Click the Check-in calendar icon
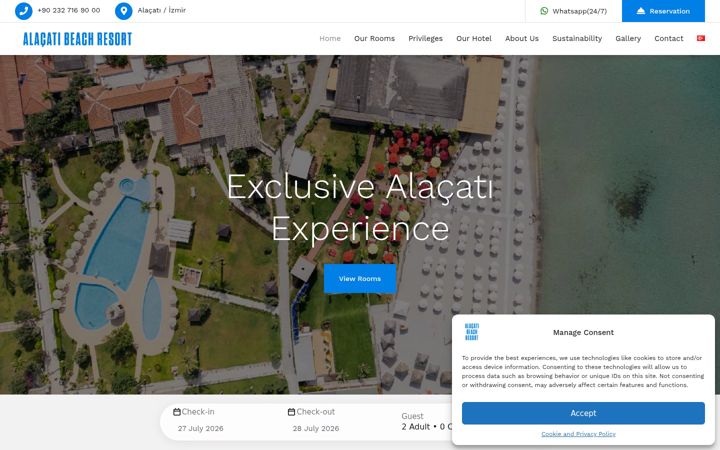Screen dimensions: 720x450 point(177,412)
